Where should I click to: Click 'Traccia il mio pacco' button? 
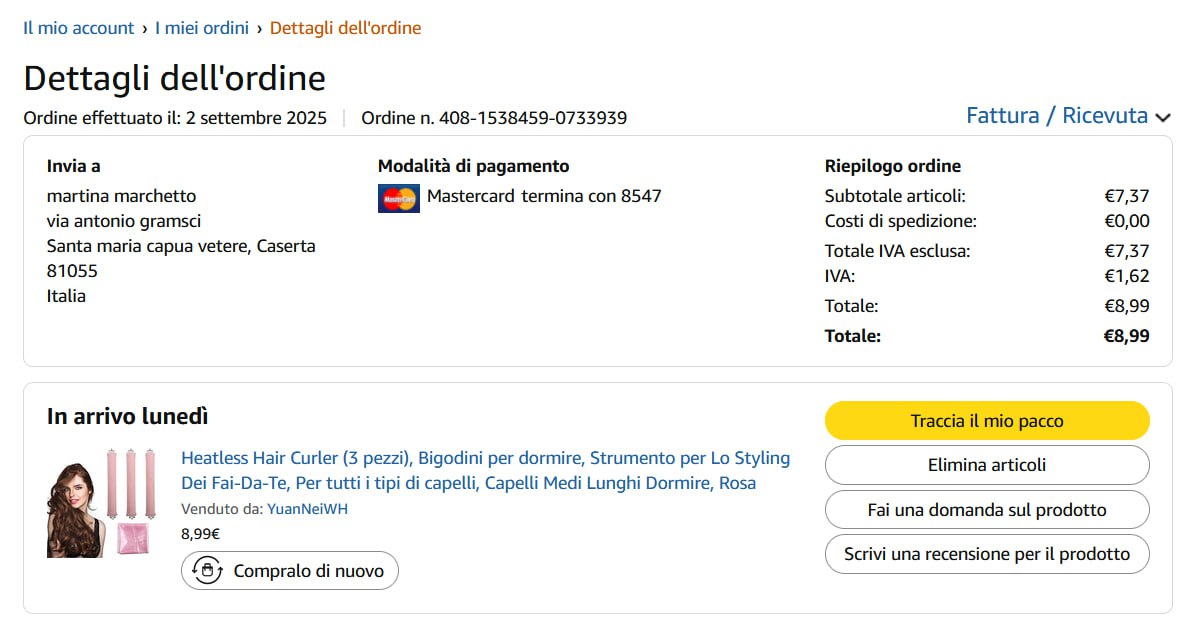point(987,421)
